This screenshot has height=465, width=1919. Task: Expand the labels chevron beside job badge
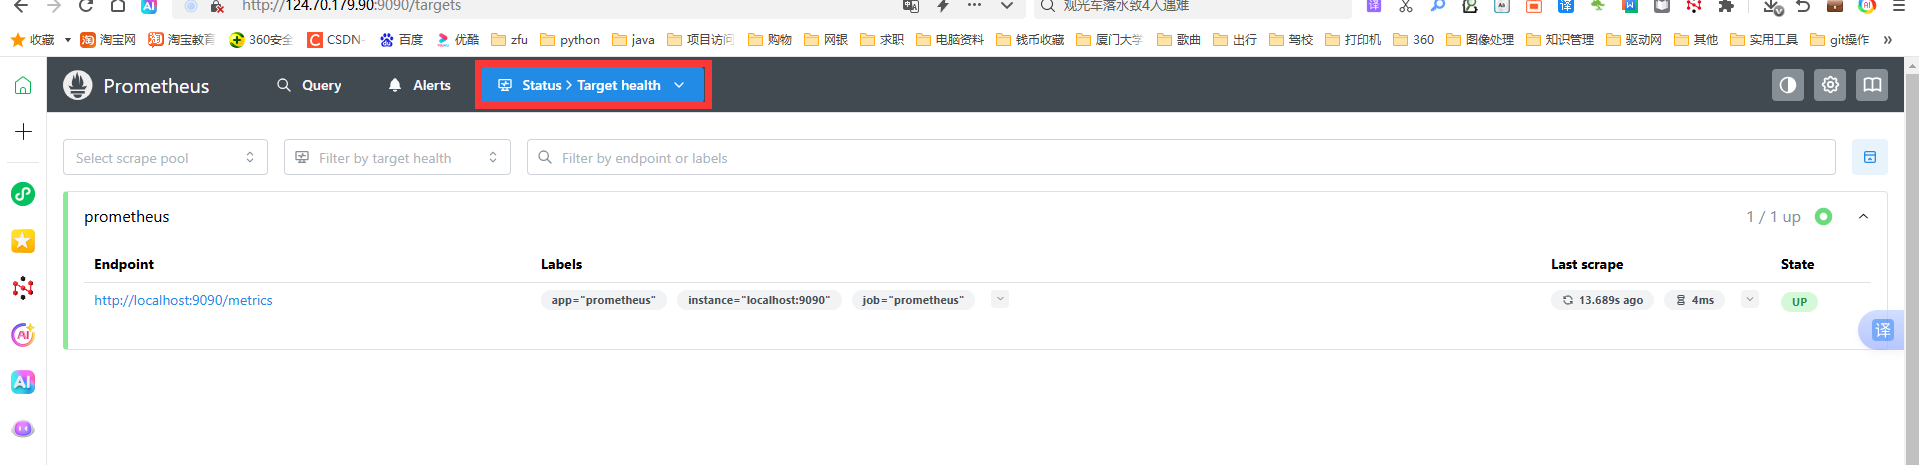tap(1000, 299)
